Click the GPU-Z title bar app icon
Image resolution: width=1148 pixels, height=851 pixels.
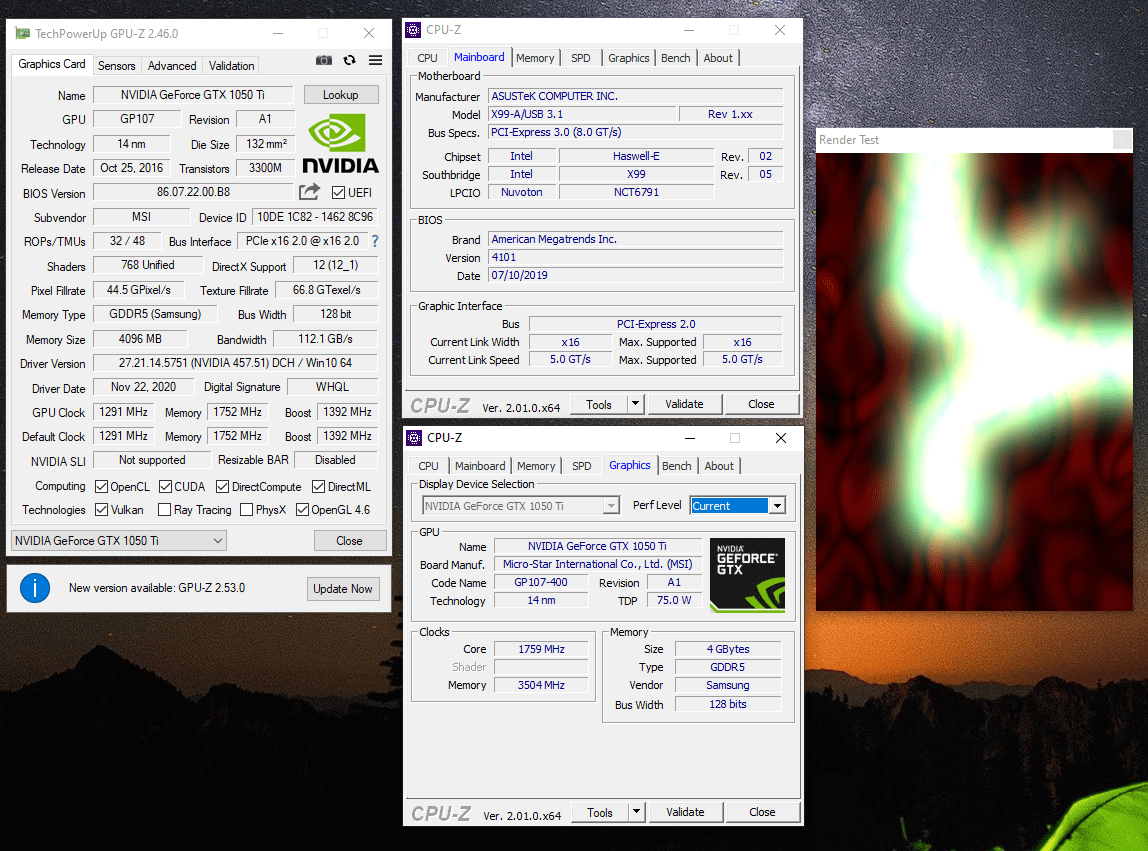coord(23,34)
